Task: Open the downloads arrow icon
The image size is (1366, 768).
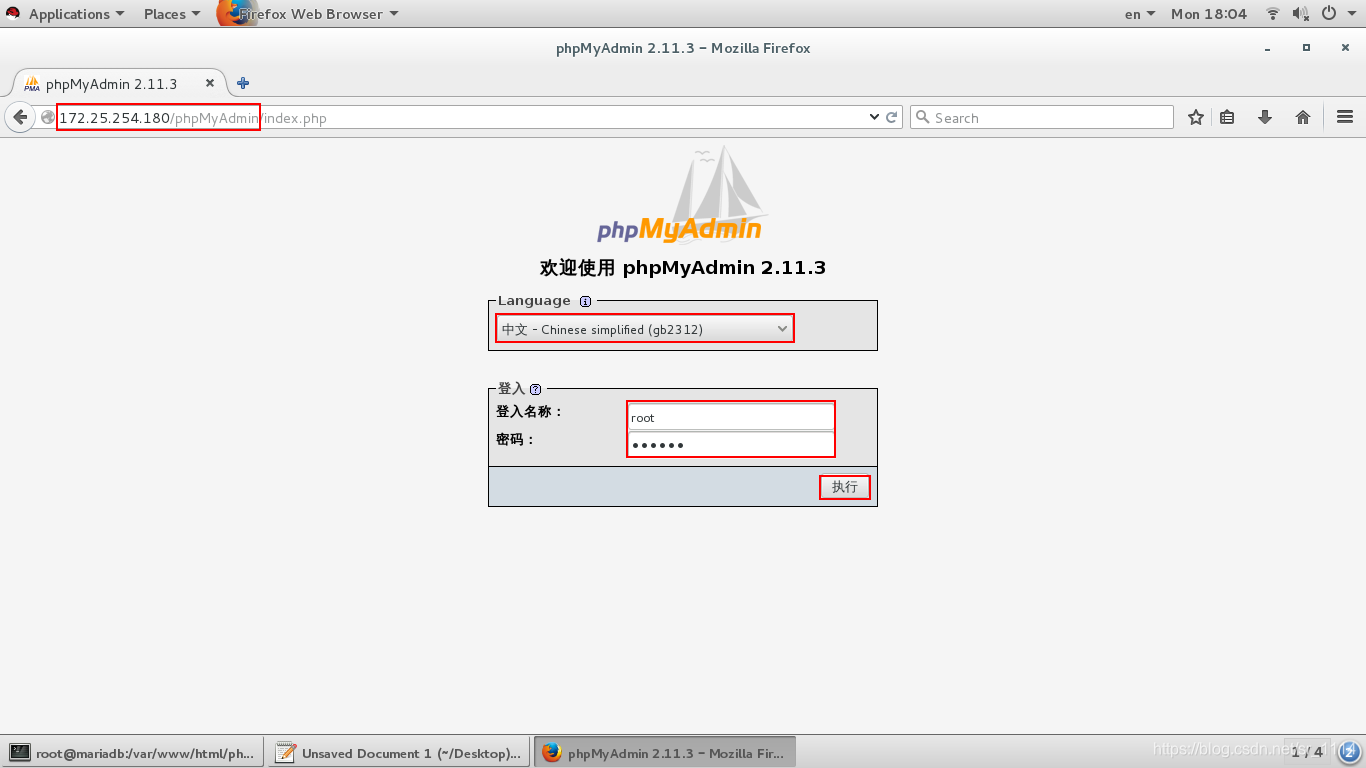Action: [1265, 117]
